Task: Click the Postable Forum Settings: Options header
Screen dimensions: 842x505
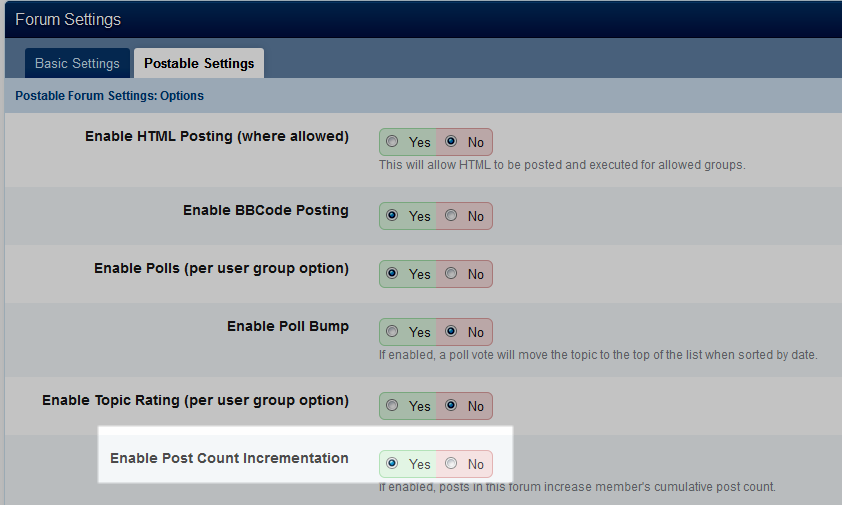Action: click(109, 96)
